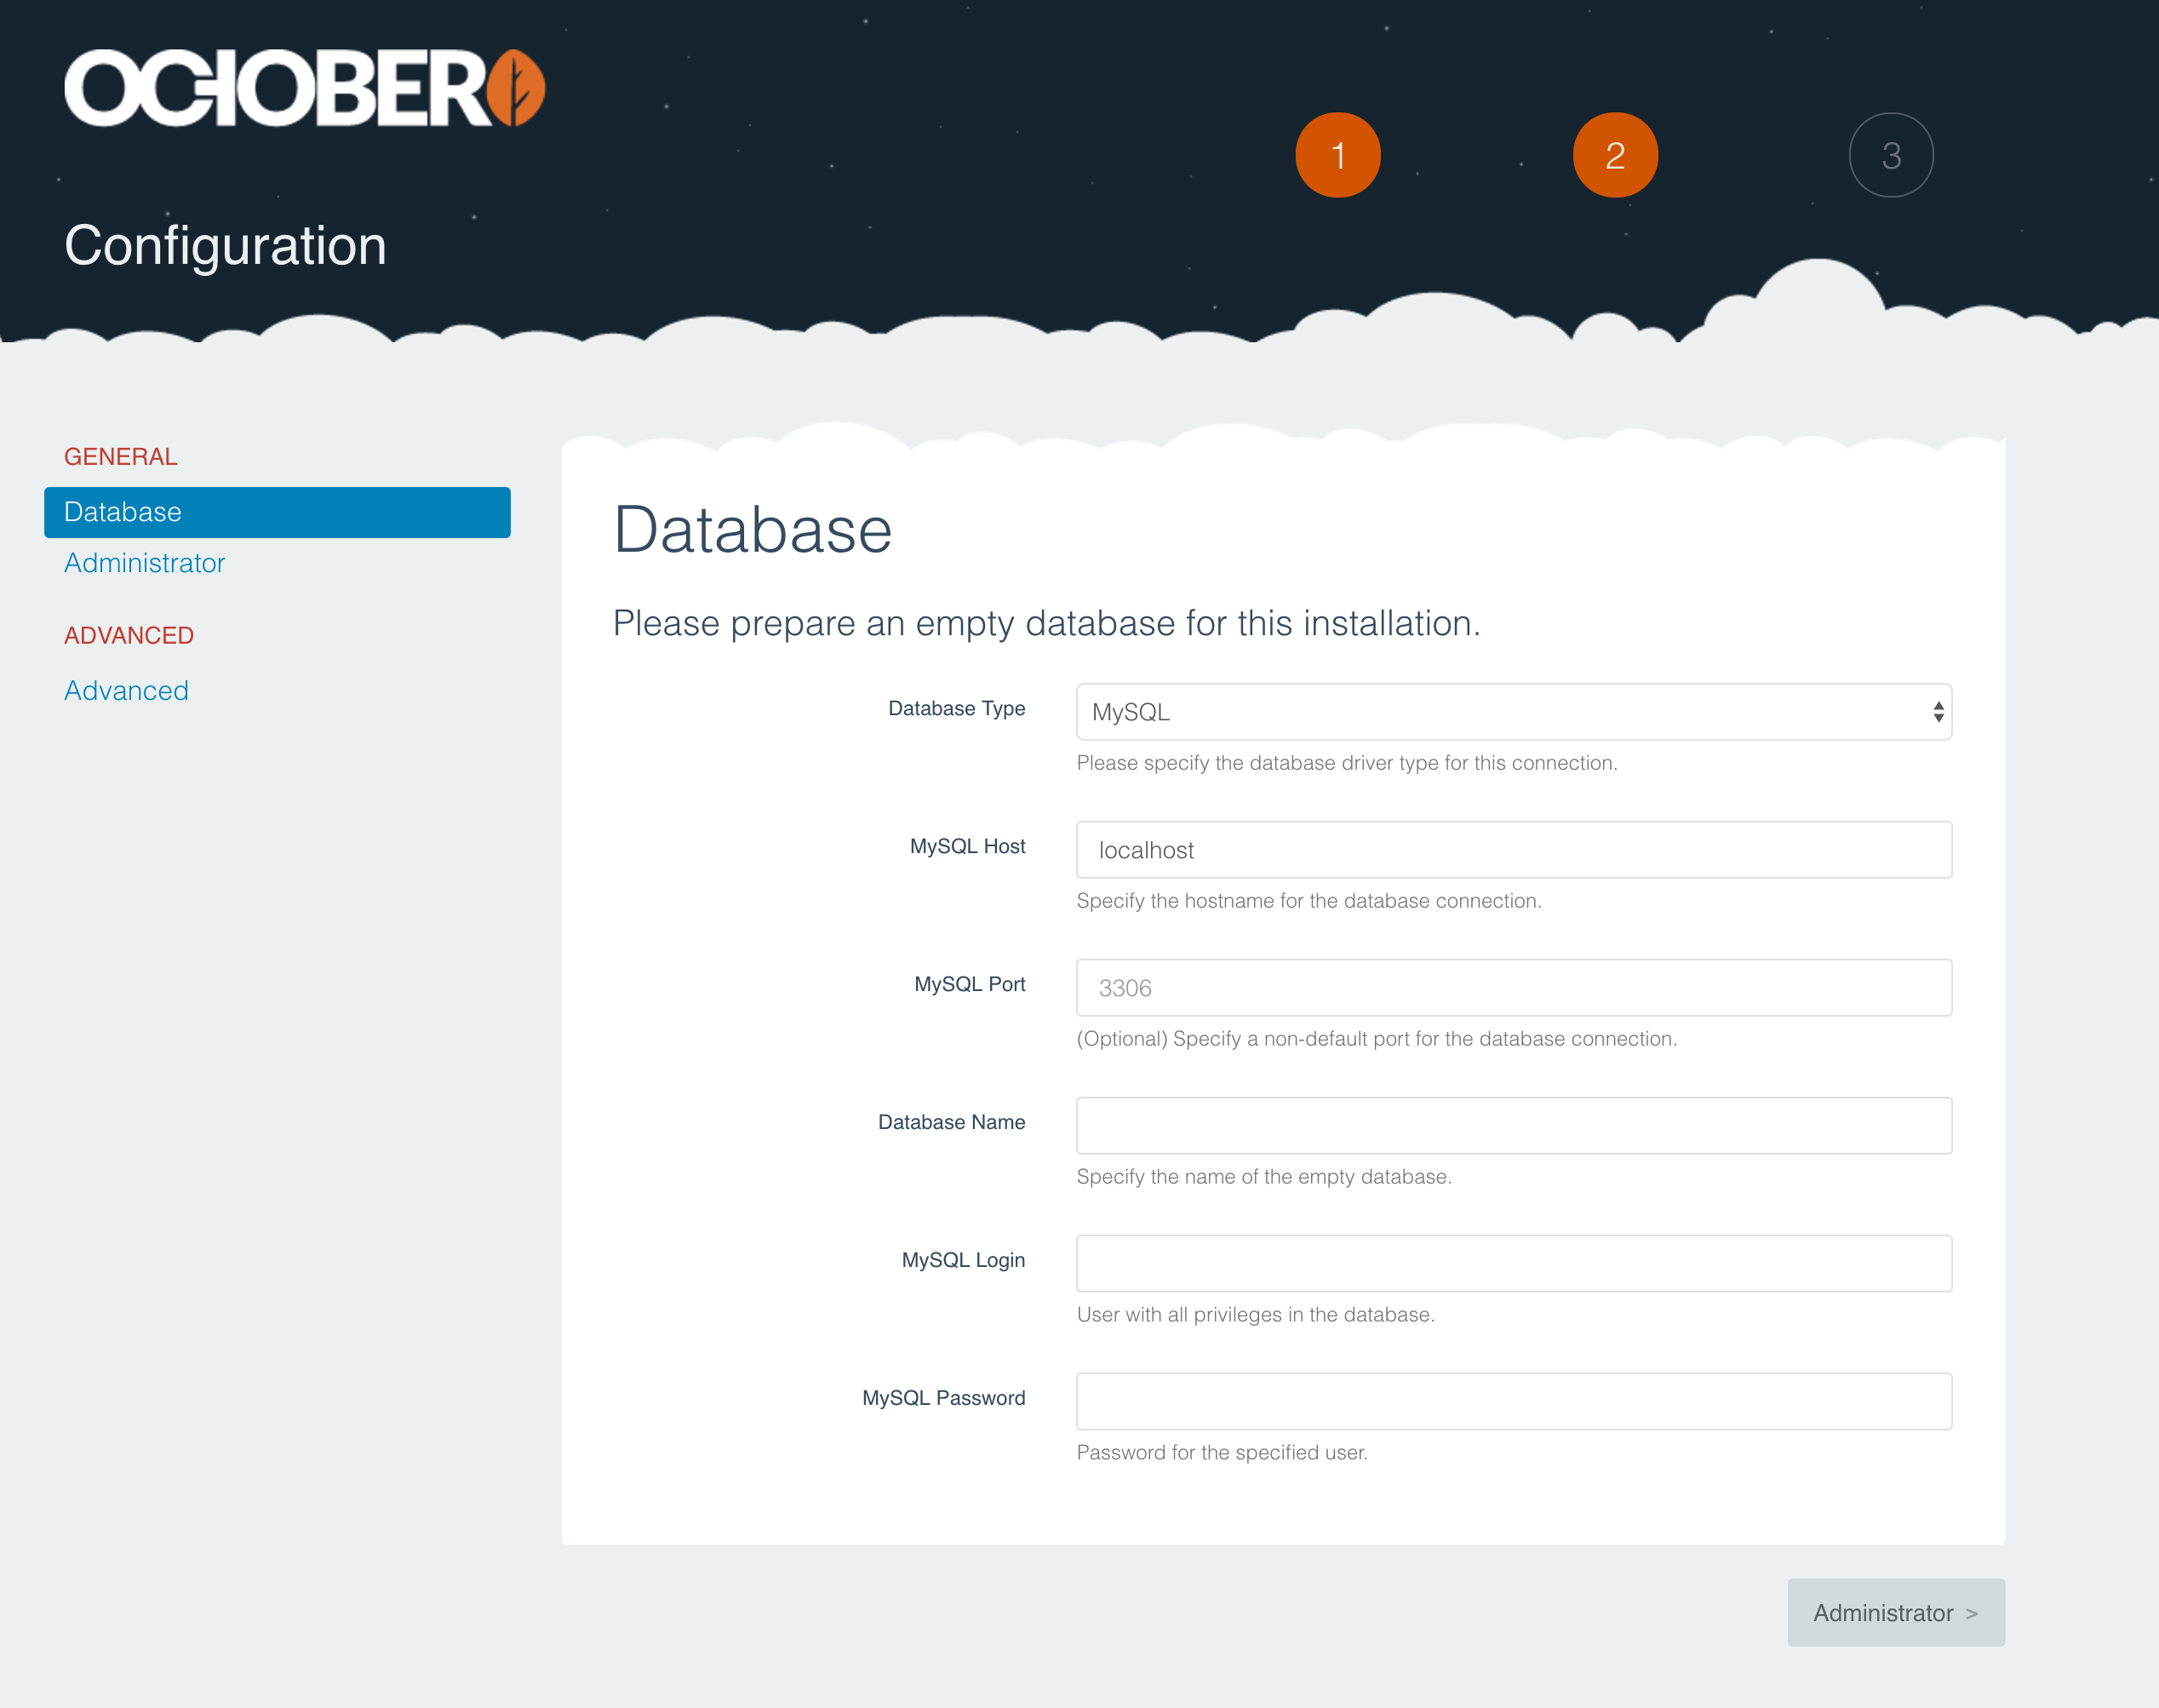Click 'Password for the specified user' hint
The height and width of the screenshot is (1708, 2159).
[x=1222, y=1453]
